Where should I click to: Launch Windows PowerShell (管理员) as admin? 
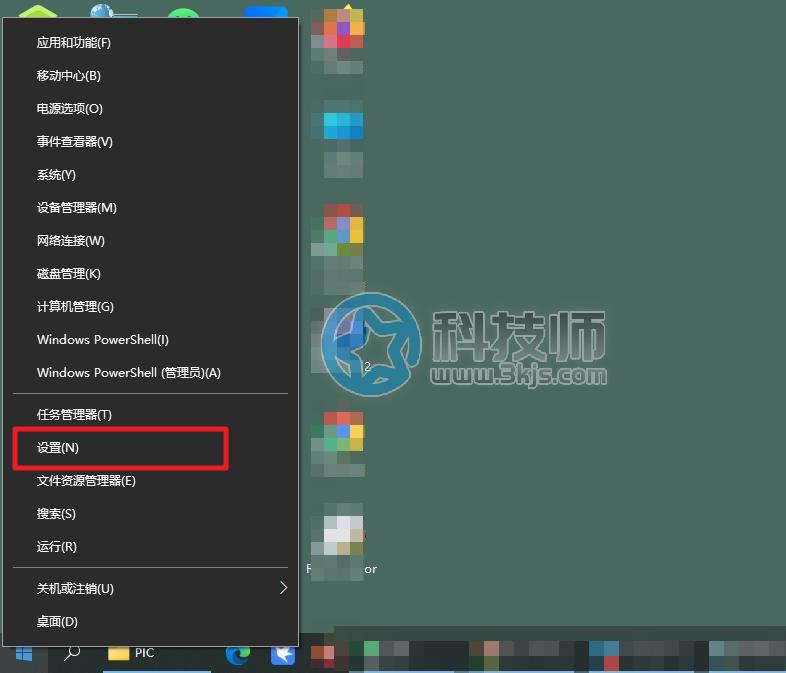tap(150, 373)
